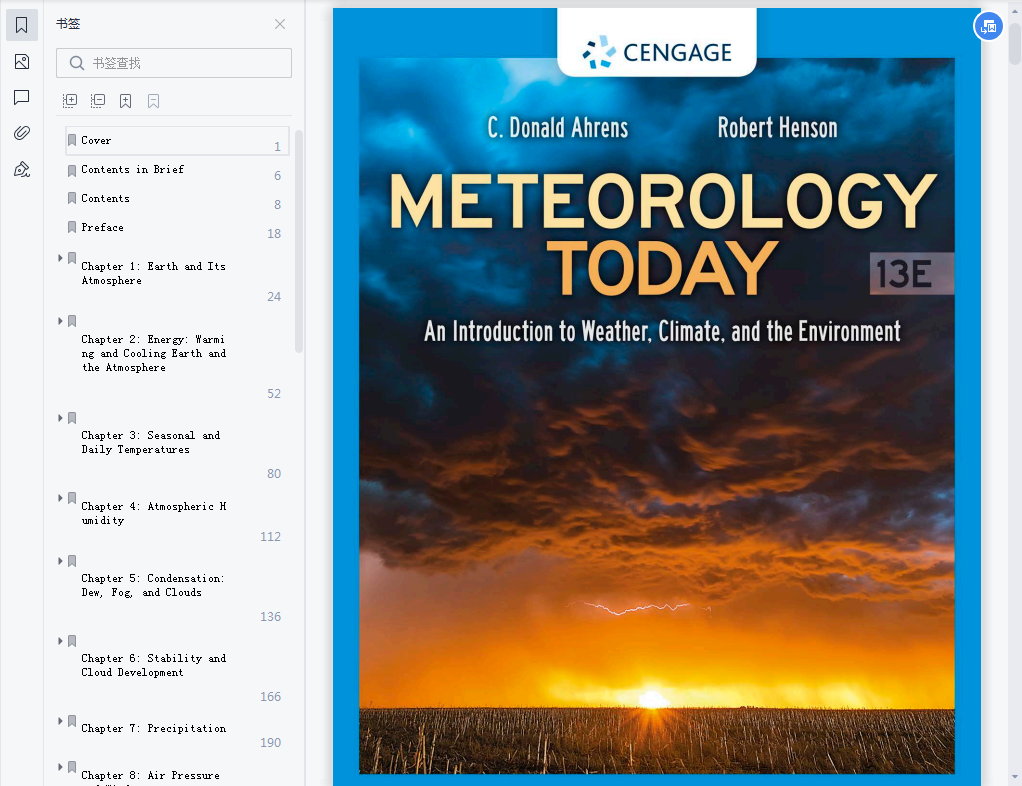Click the bookmark flag icon beside Contents
The image size is (1022, 786).
click(72, 198)
